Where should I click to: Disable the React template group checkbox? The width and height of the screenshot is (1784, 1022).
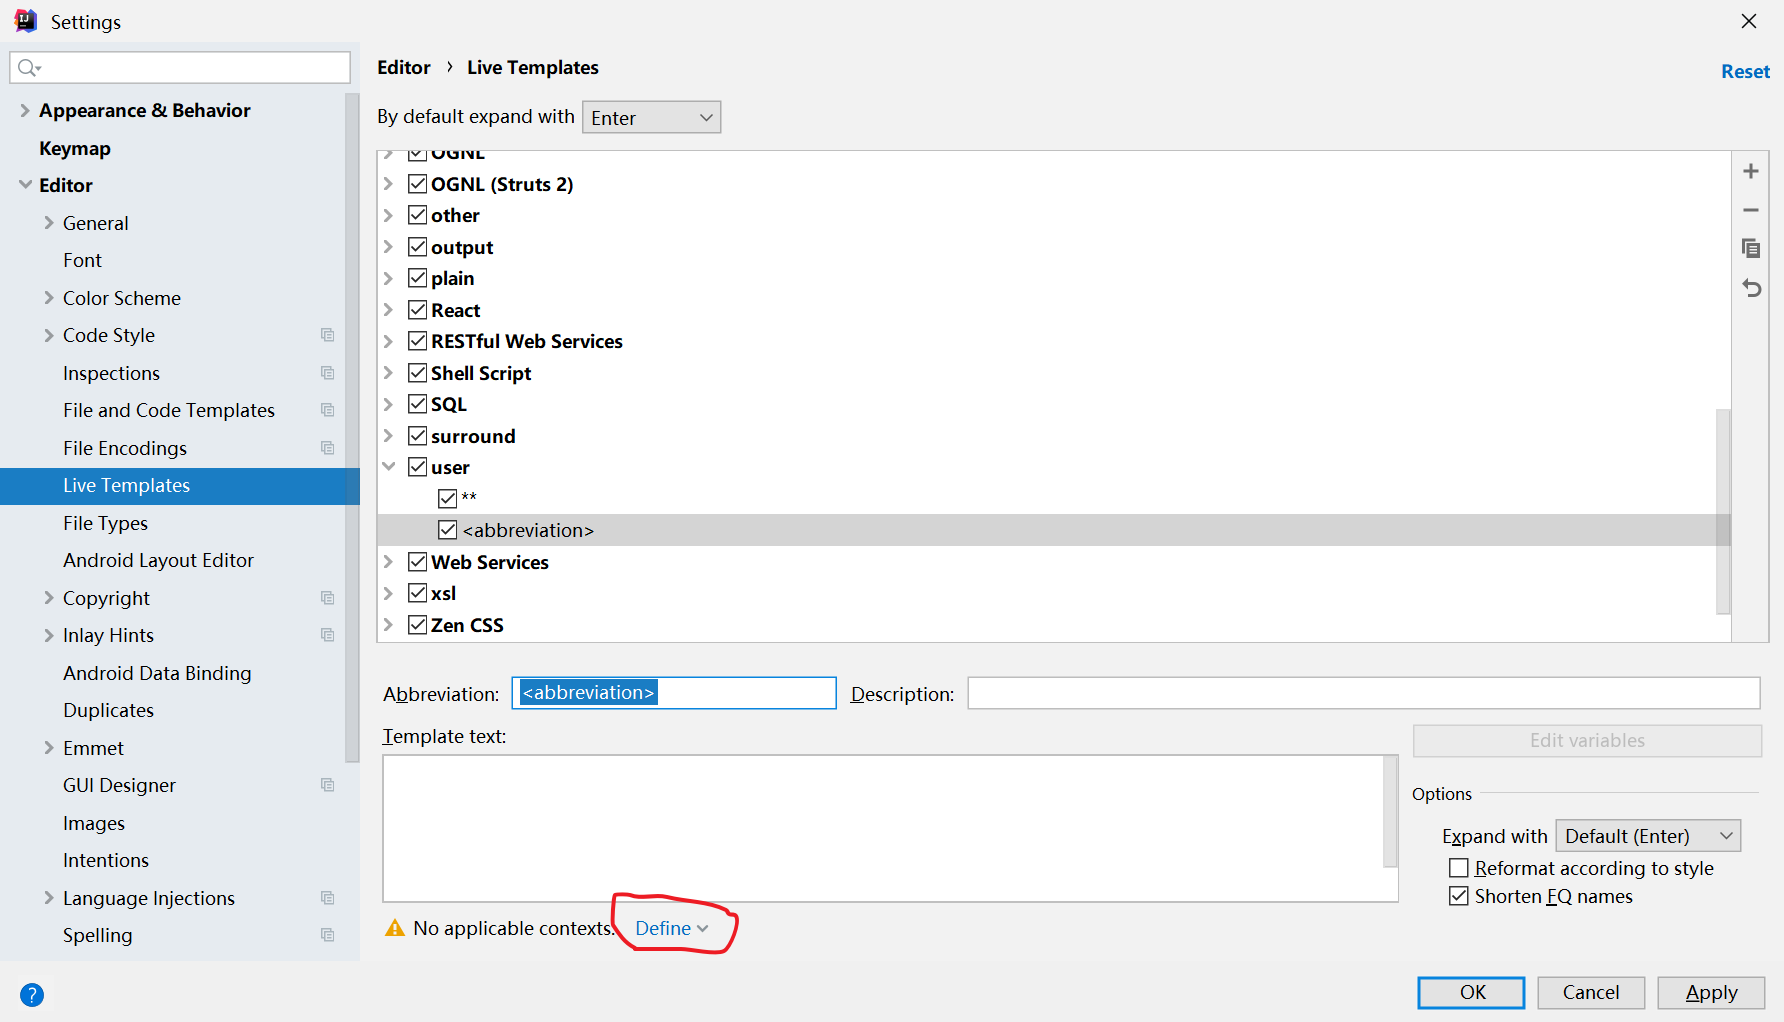(x=418, y=310)
